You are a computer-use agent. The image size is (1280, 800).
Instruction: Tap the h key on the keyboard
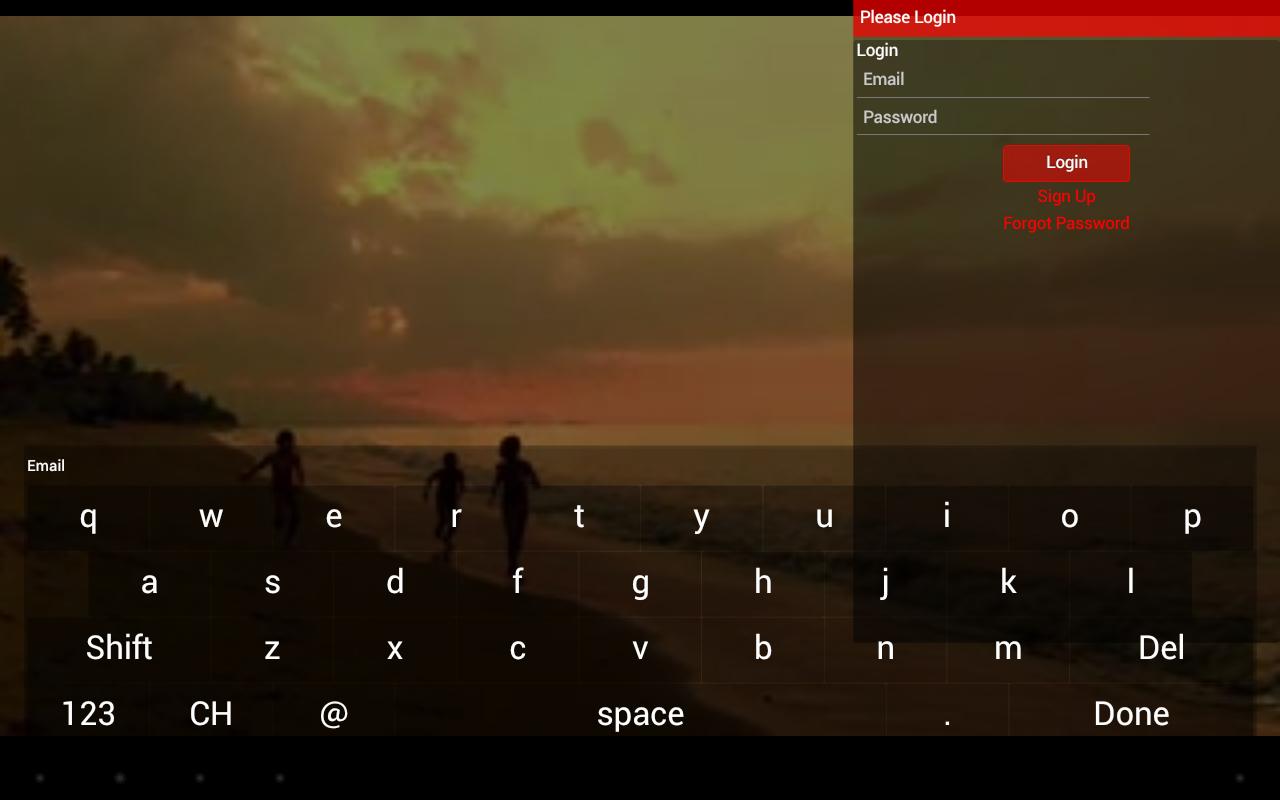763,582
